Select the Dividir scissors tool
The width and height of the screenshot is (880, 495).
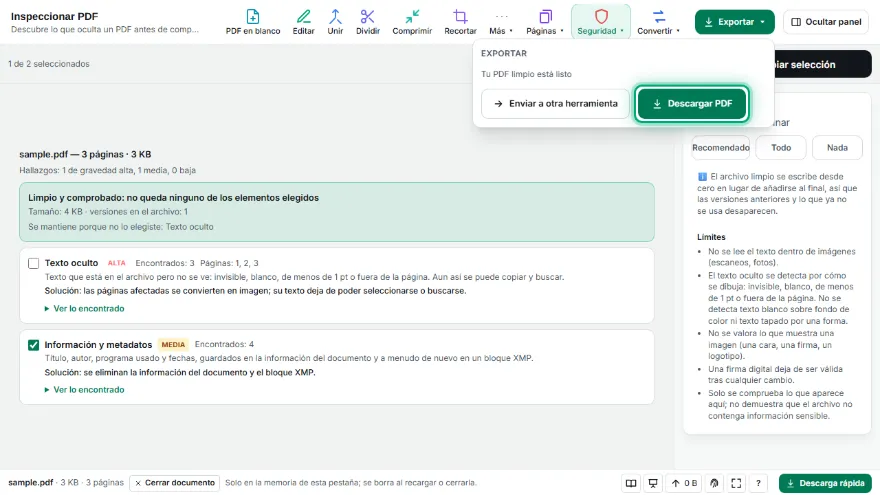click(x=368, y=22)
